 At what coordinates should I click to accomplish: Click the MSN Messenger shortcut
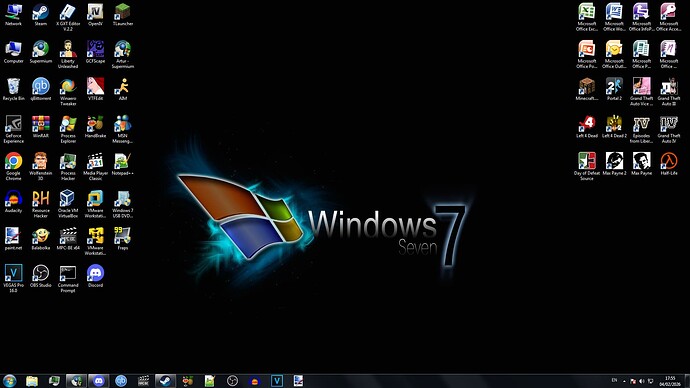(122, 129)
